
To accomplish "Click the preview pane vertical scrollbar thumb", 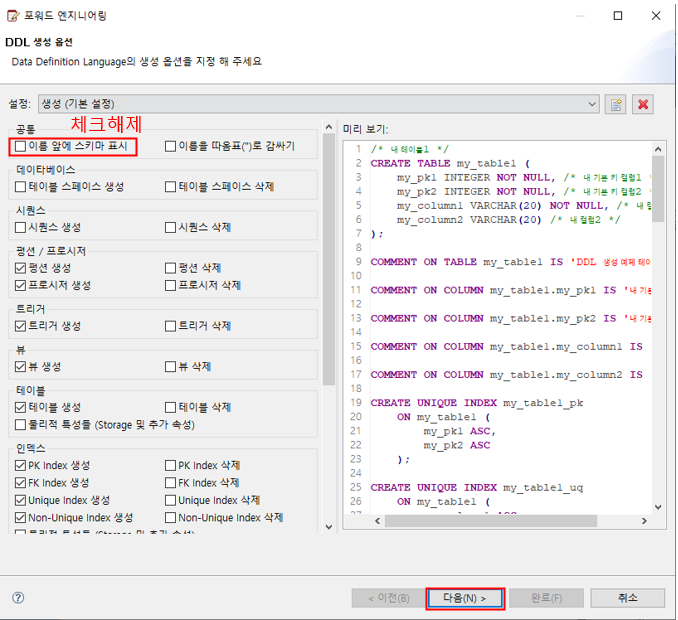I will pyautogui.click(x=658, y=189).
